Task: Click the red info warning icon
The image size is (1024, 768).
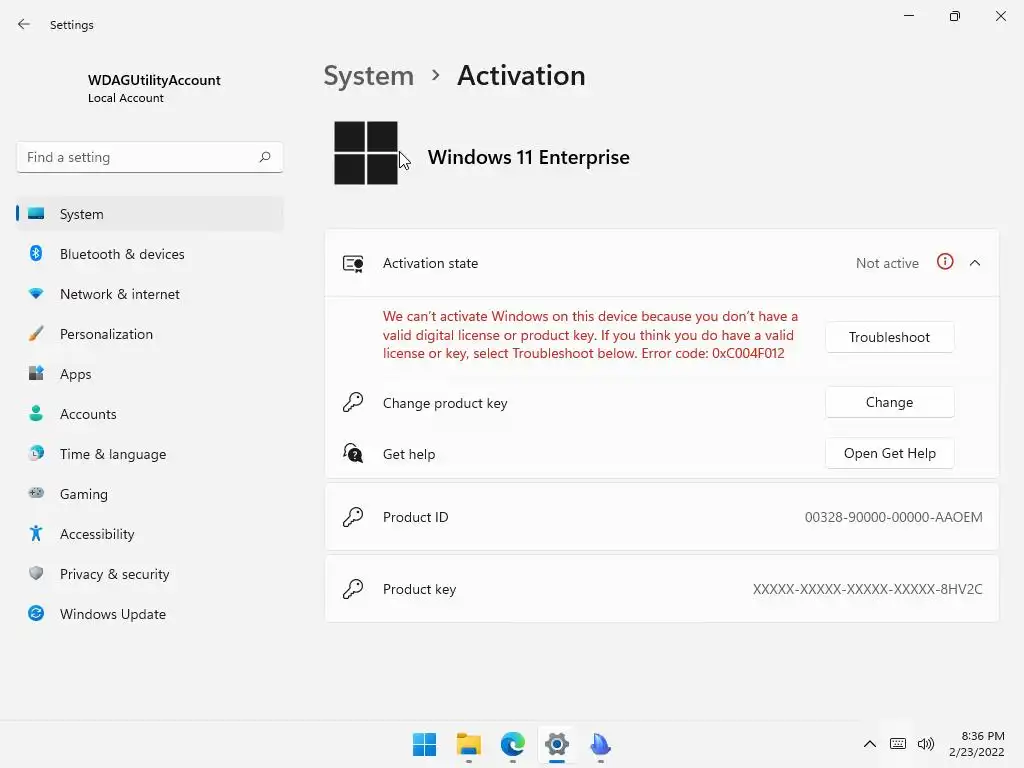Action: point(945,262)
